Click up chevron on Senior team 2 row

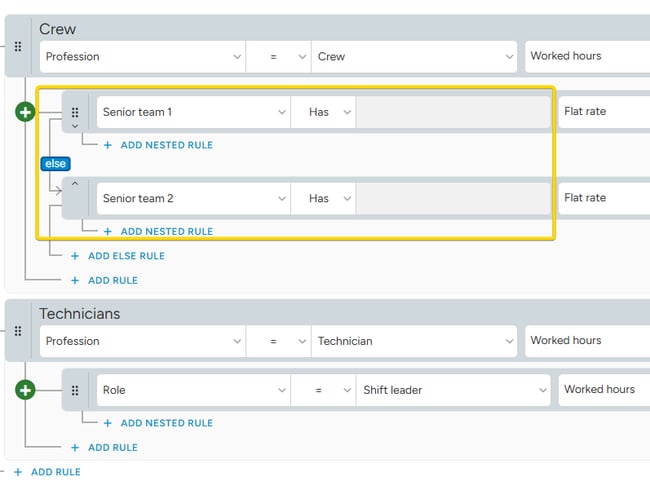pos(74,184)
